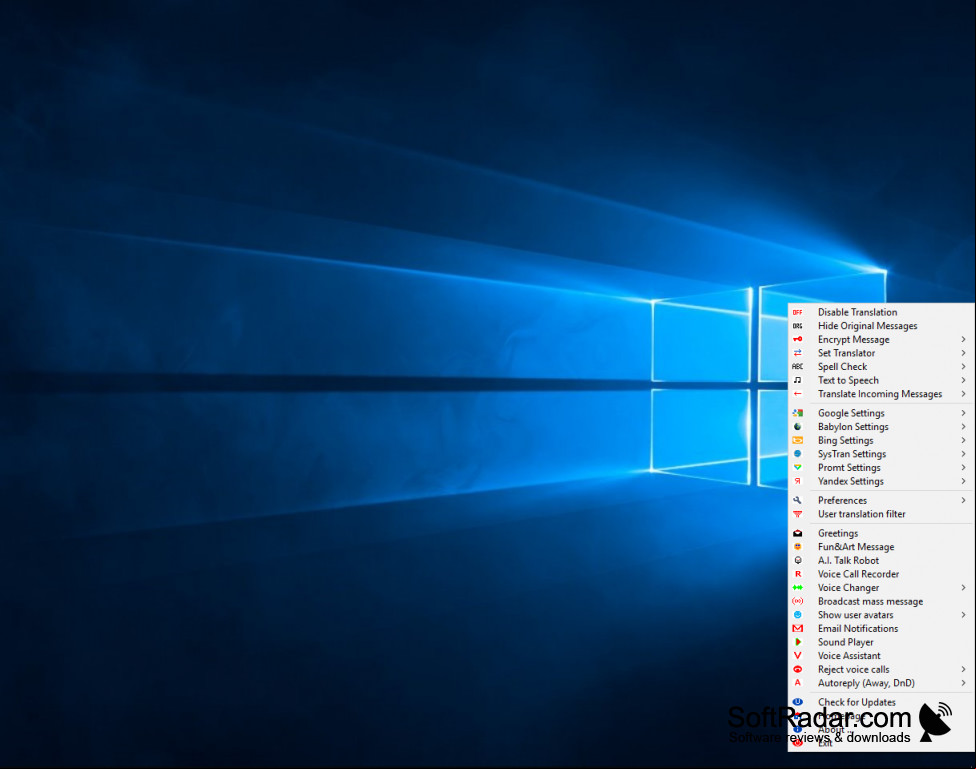976x769 pixels.
Task: Open User translation filter
Action: (880, 514)
